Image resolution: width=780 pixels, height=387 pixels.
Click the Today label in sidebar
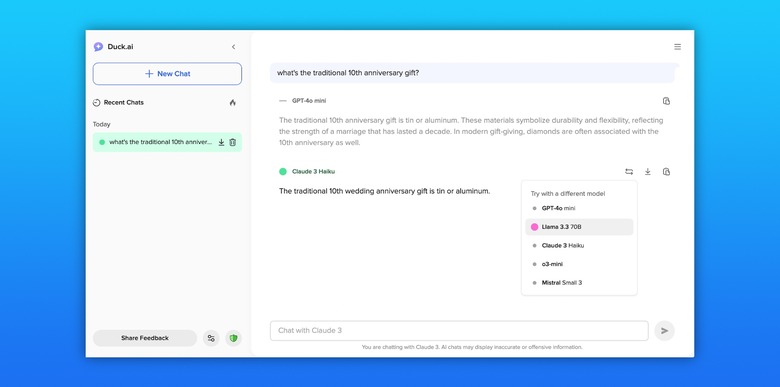click(x=101, y=124)
